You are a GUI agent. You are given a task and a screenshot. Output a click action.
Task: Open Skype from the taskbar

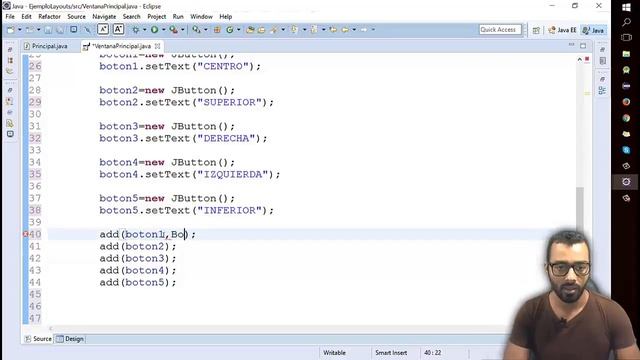pos(626,150)
